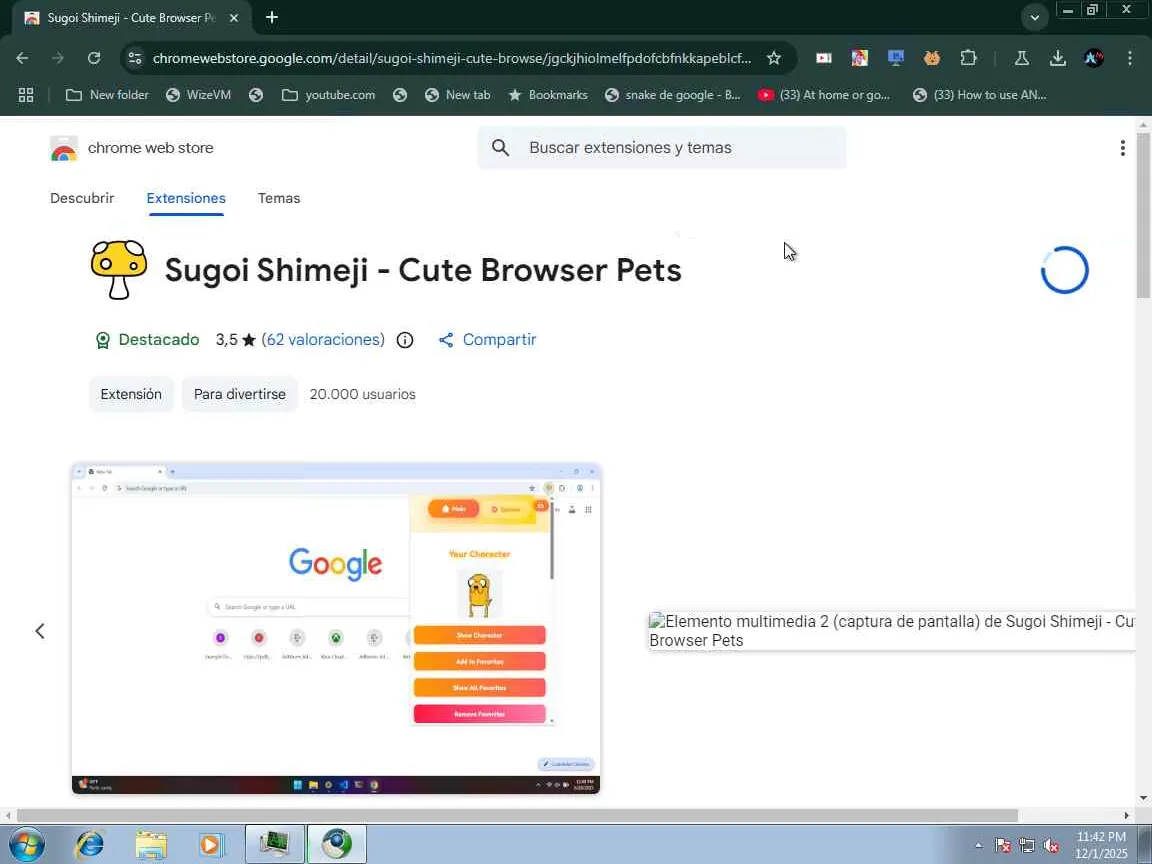
Task: Click the Extensión category chip
Action: [132, 395]
